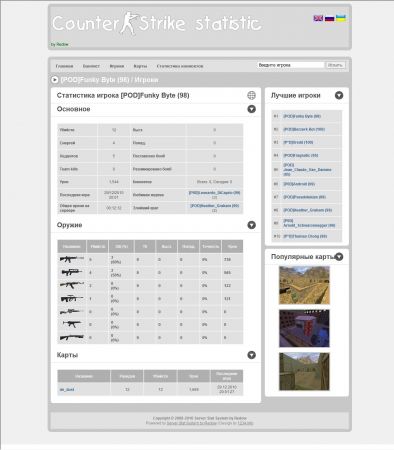394x450 pixels.
Task: Open the night map thumbnail with the red-striped building
Action: pyautogui.click(x=304, y=328)
